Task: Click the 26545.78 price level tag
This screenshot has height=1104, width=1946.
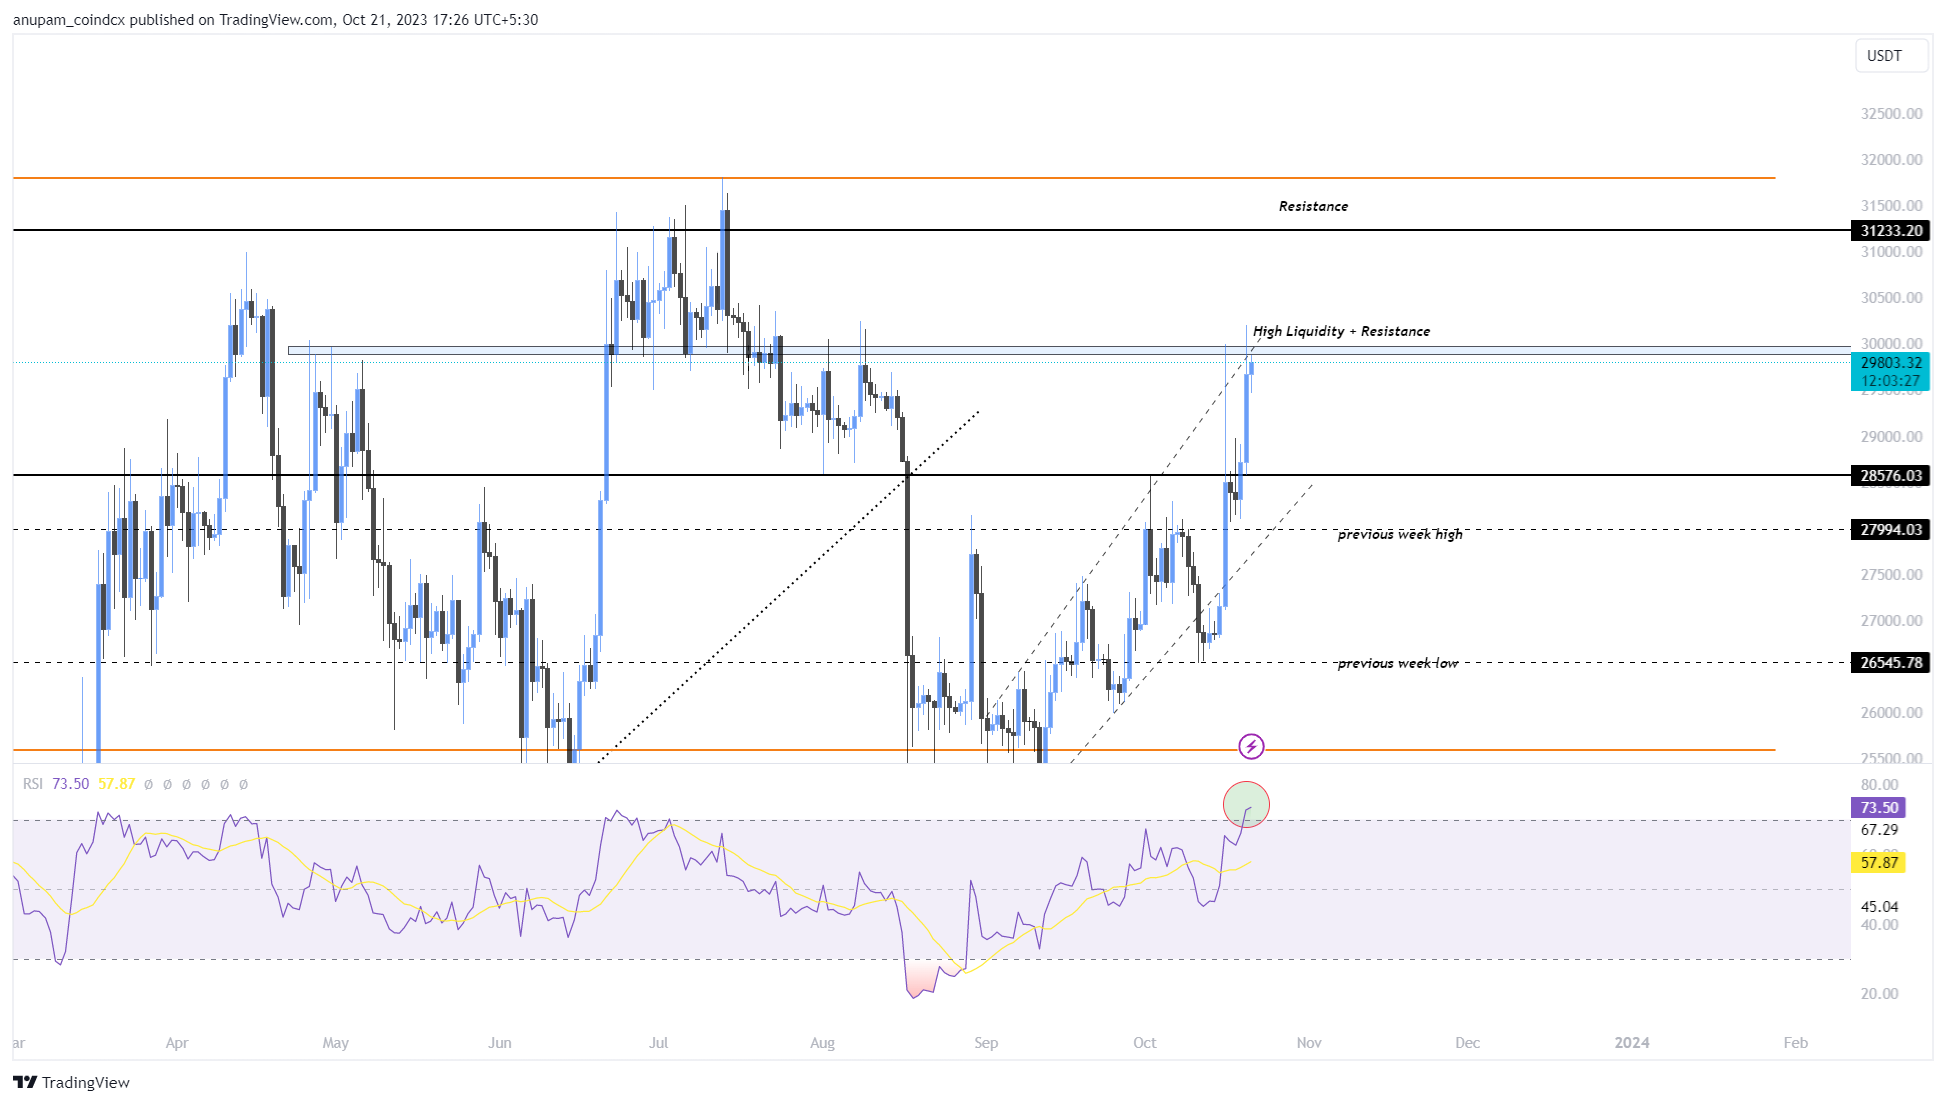Action: pyautogui.click(x=1891, y=663)
